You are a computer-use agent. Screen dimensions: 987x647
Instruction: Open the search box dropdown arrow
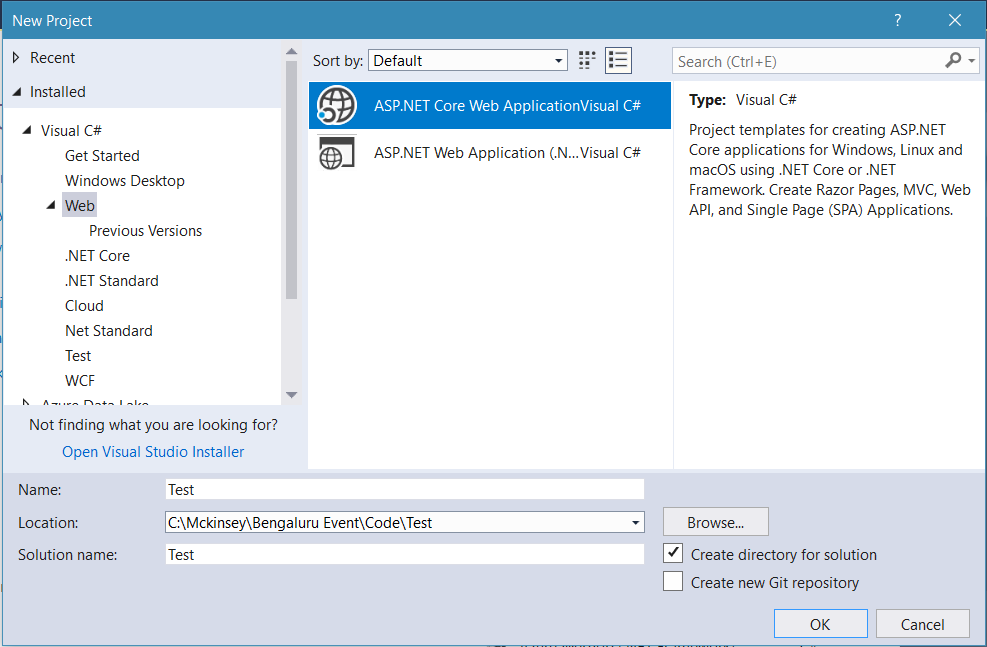[x=973, y=60]
